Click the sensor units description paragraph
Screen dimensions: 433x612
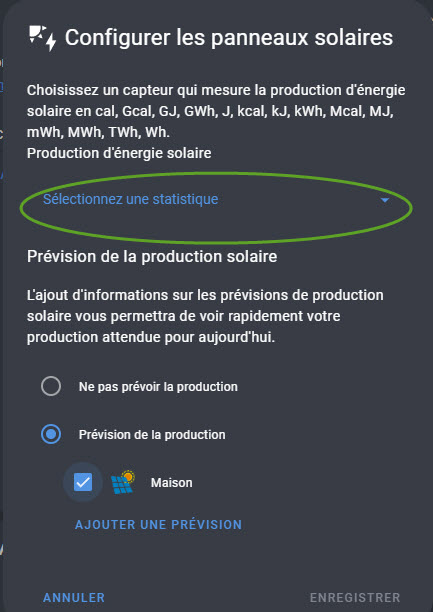(x=216, y=112)
